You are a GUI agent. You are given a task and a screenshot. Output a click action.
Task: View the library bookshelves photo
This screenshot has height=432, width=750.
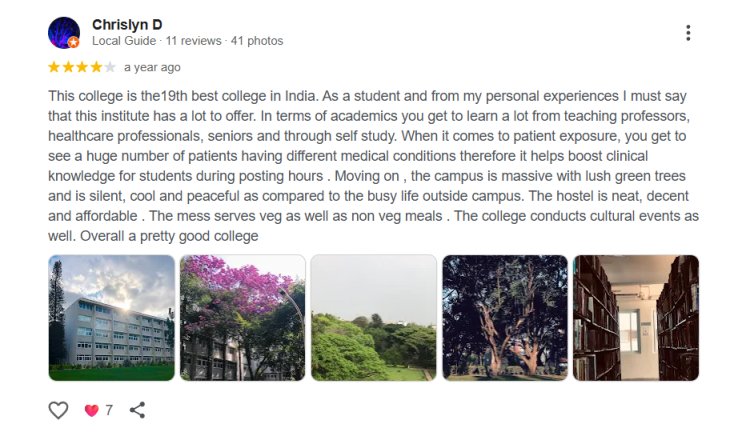coord(635,318)
